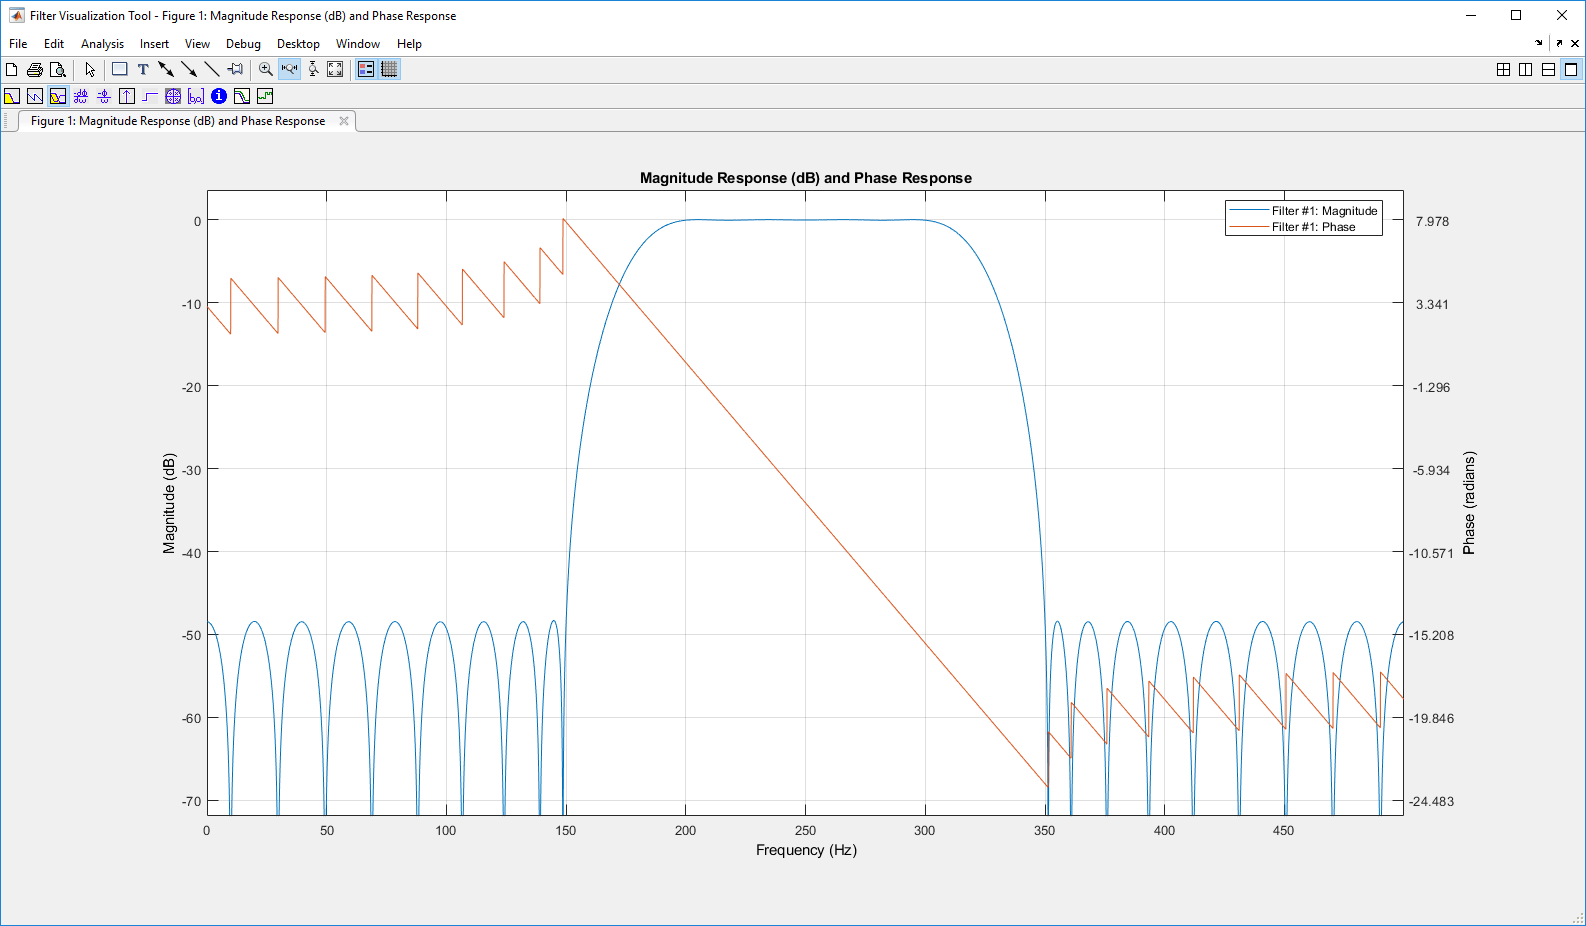Open the Analysis menu
Image resolution: width=1586 pixels, height=926 pixels.
pyautogui.click(x=102, y=44)
